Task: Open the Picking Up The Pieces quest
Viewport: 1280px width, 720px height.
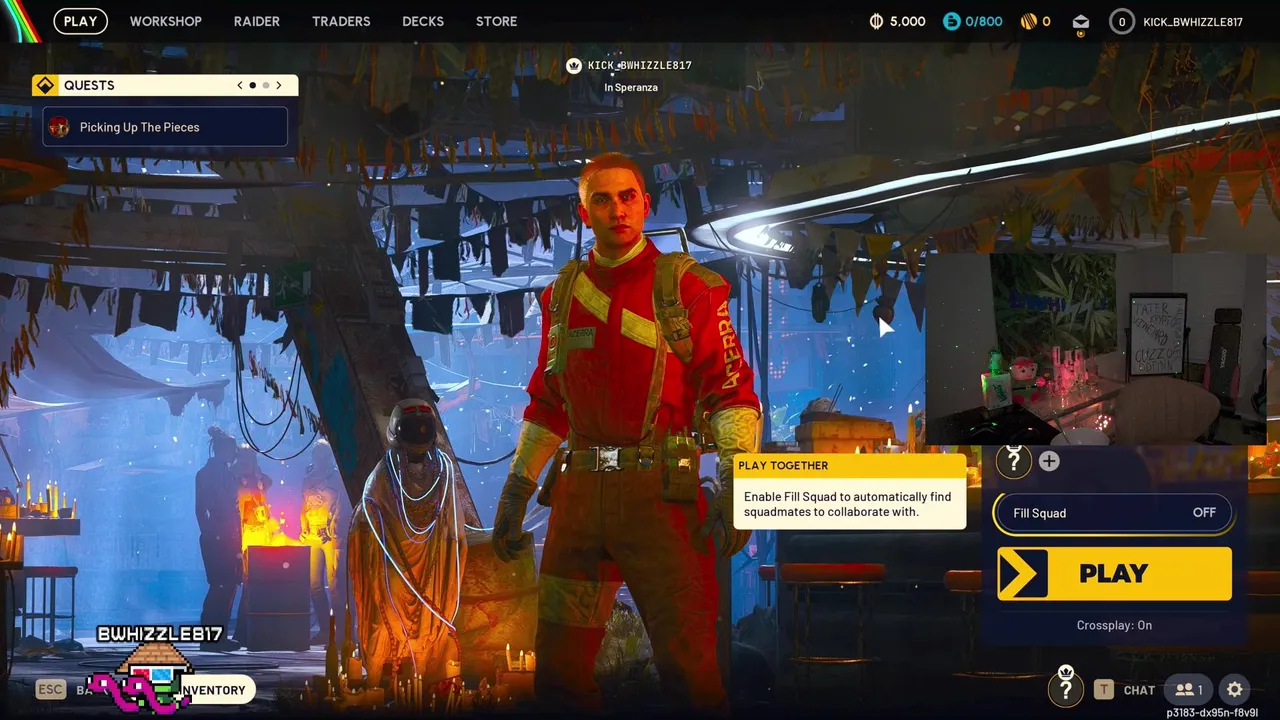Action: click(x=165, y=127)
